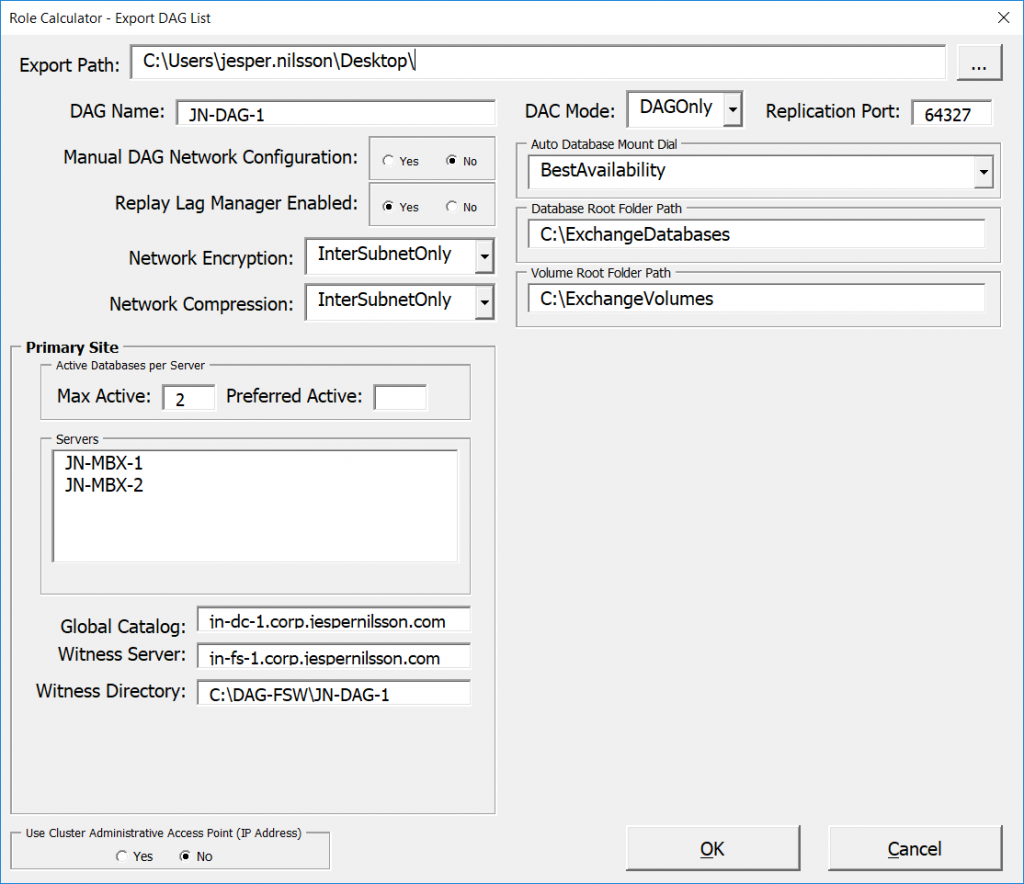The width and height of the screenshot is (1024, 884).
Task: Click the Preferred Active field
Action: [x=399, y=397]
